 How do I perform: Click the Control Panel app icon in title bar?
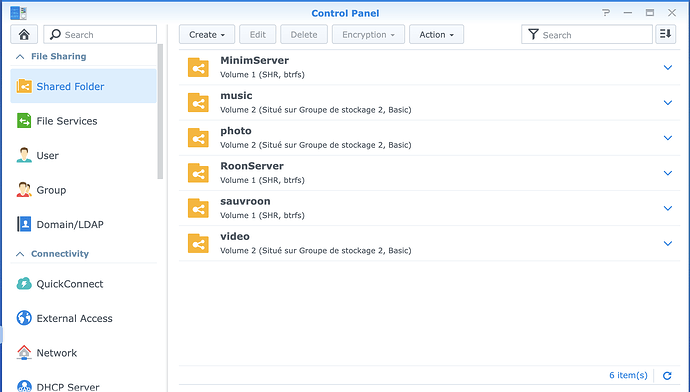click(18, 13)
